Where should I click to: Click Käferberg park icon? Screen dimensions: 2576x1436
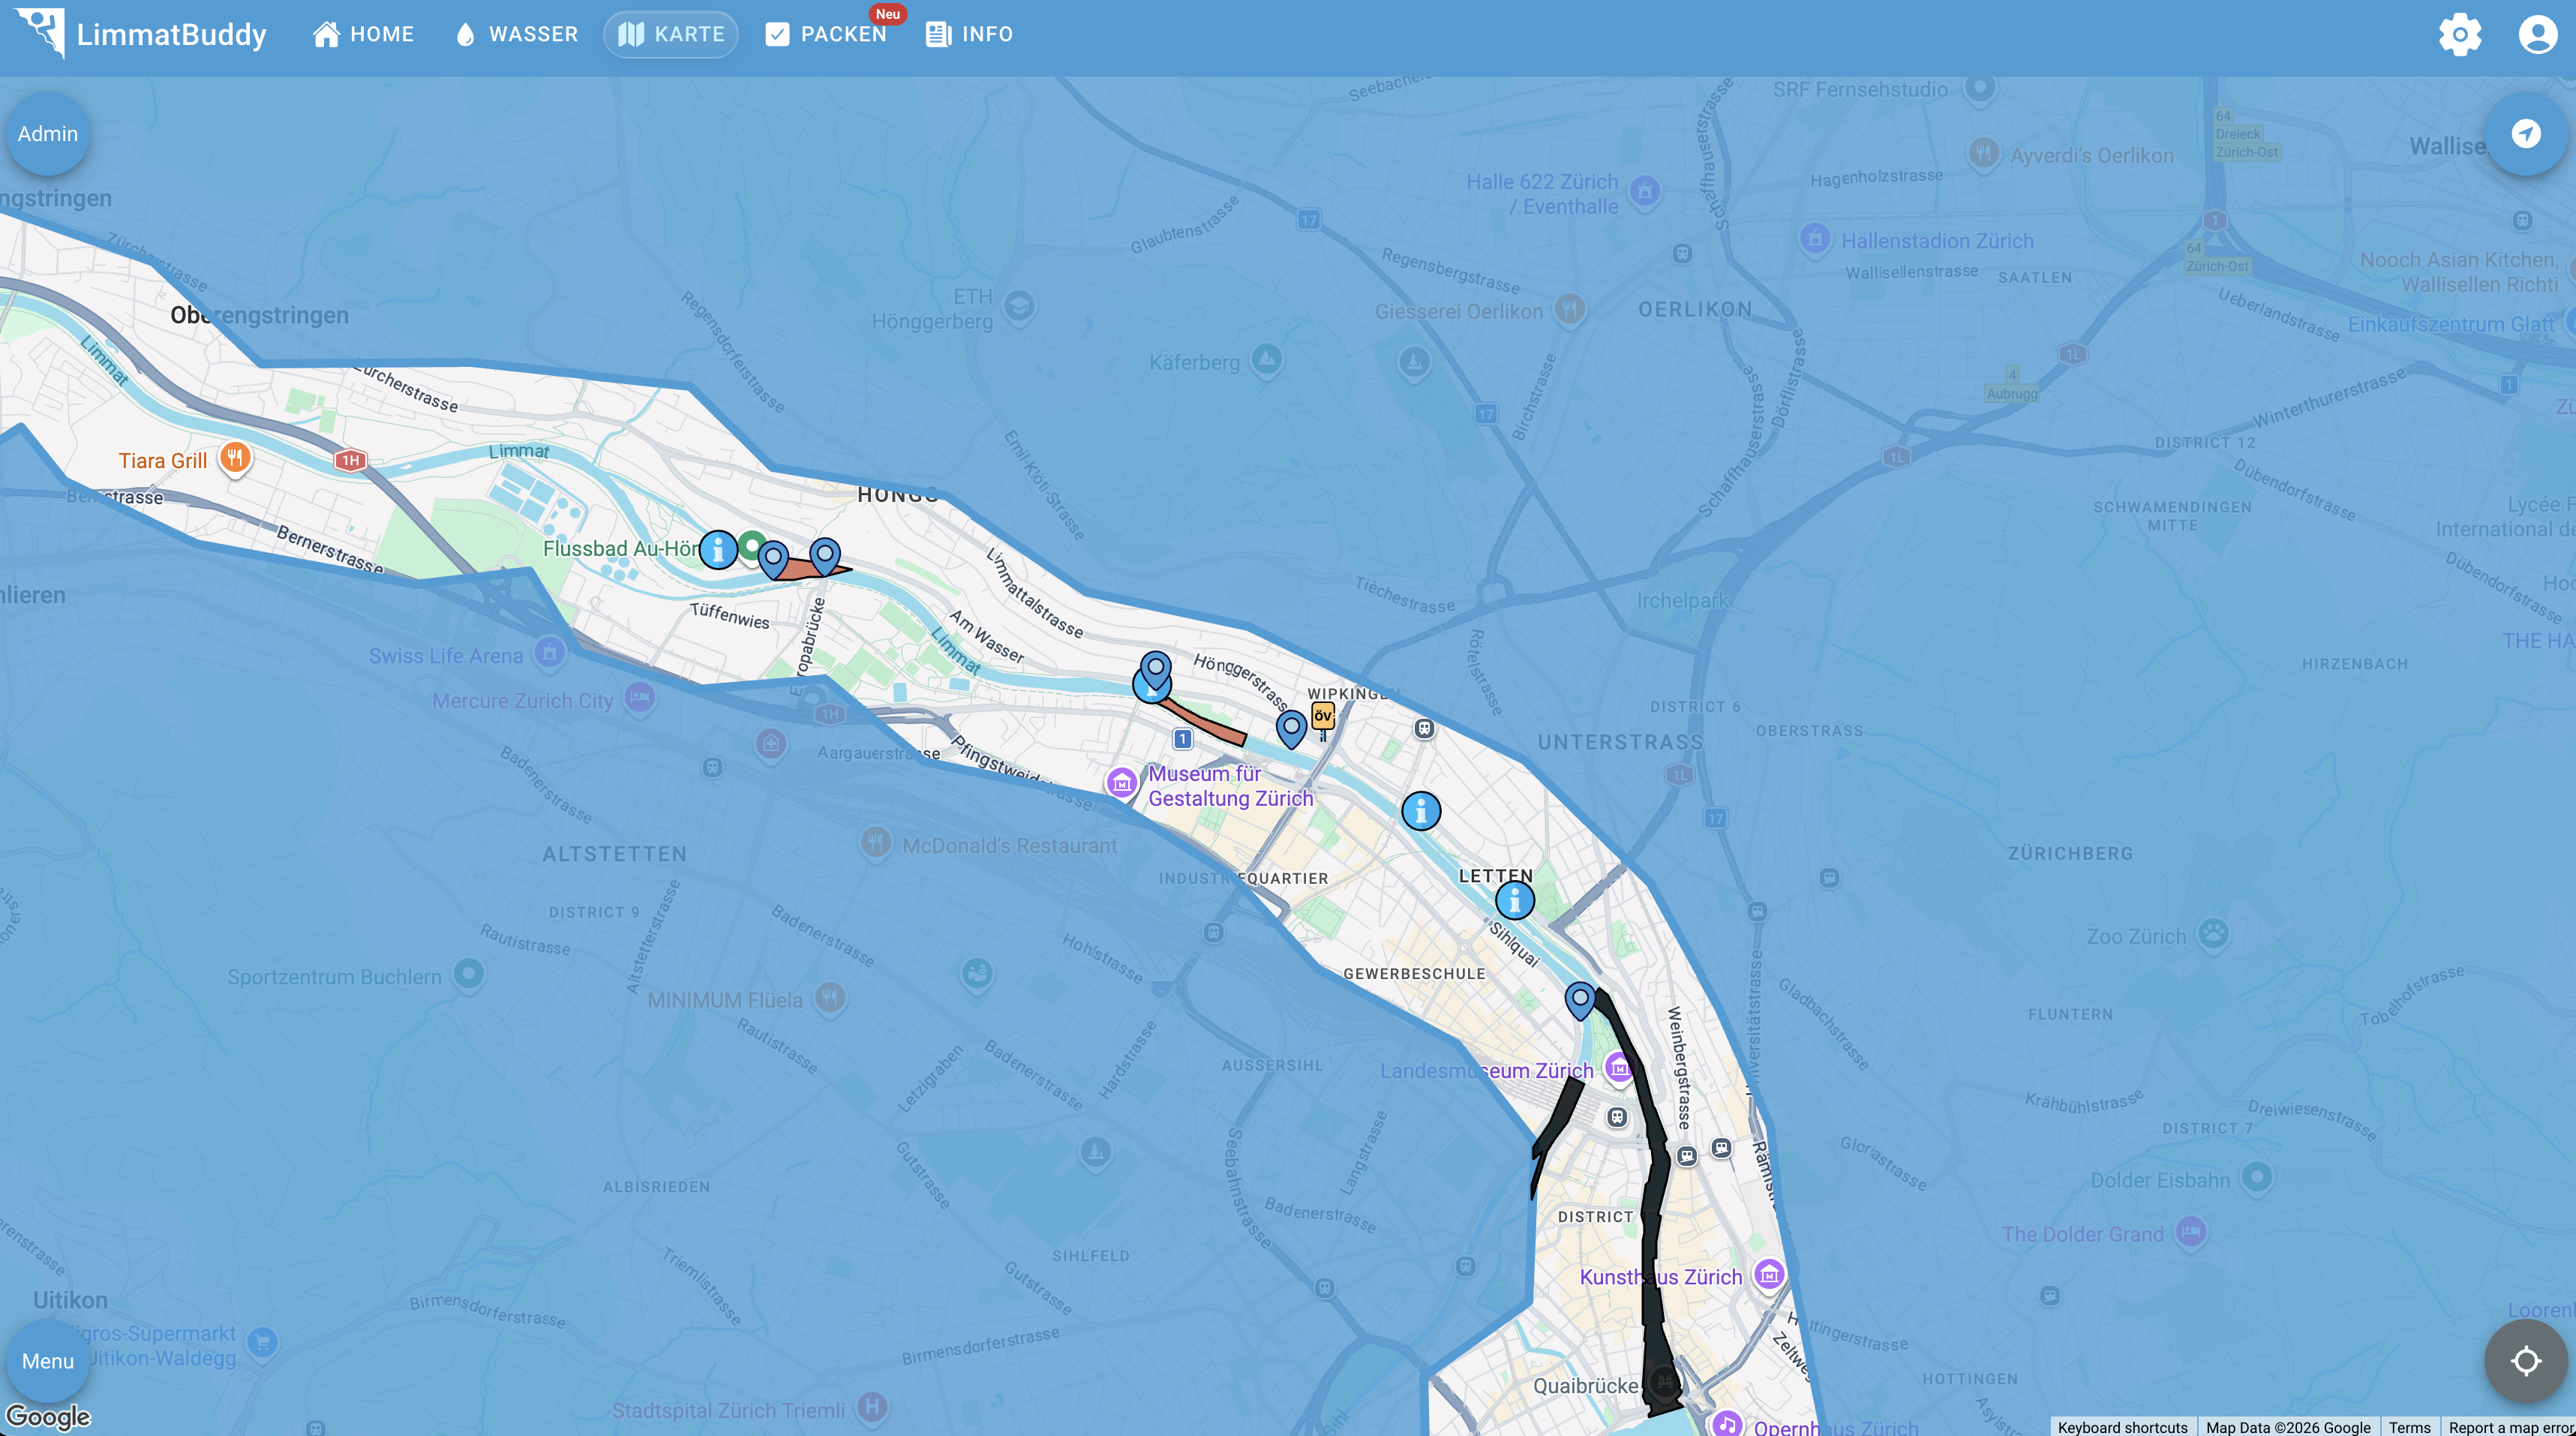[1267, 359]
